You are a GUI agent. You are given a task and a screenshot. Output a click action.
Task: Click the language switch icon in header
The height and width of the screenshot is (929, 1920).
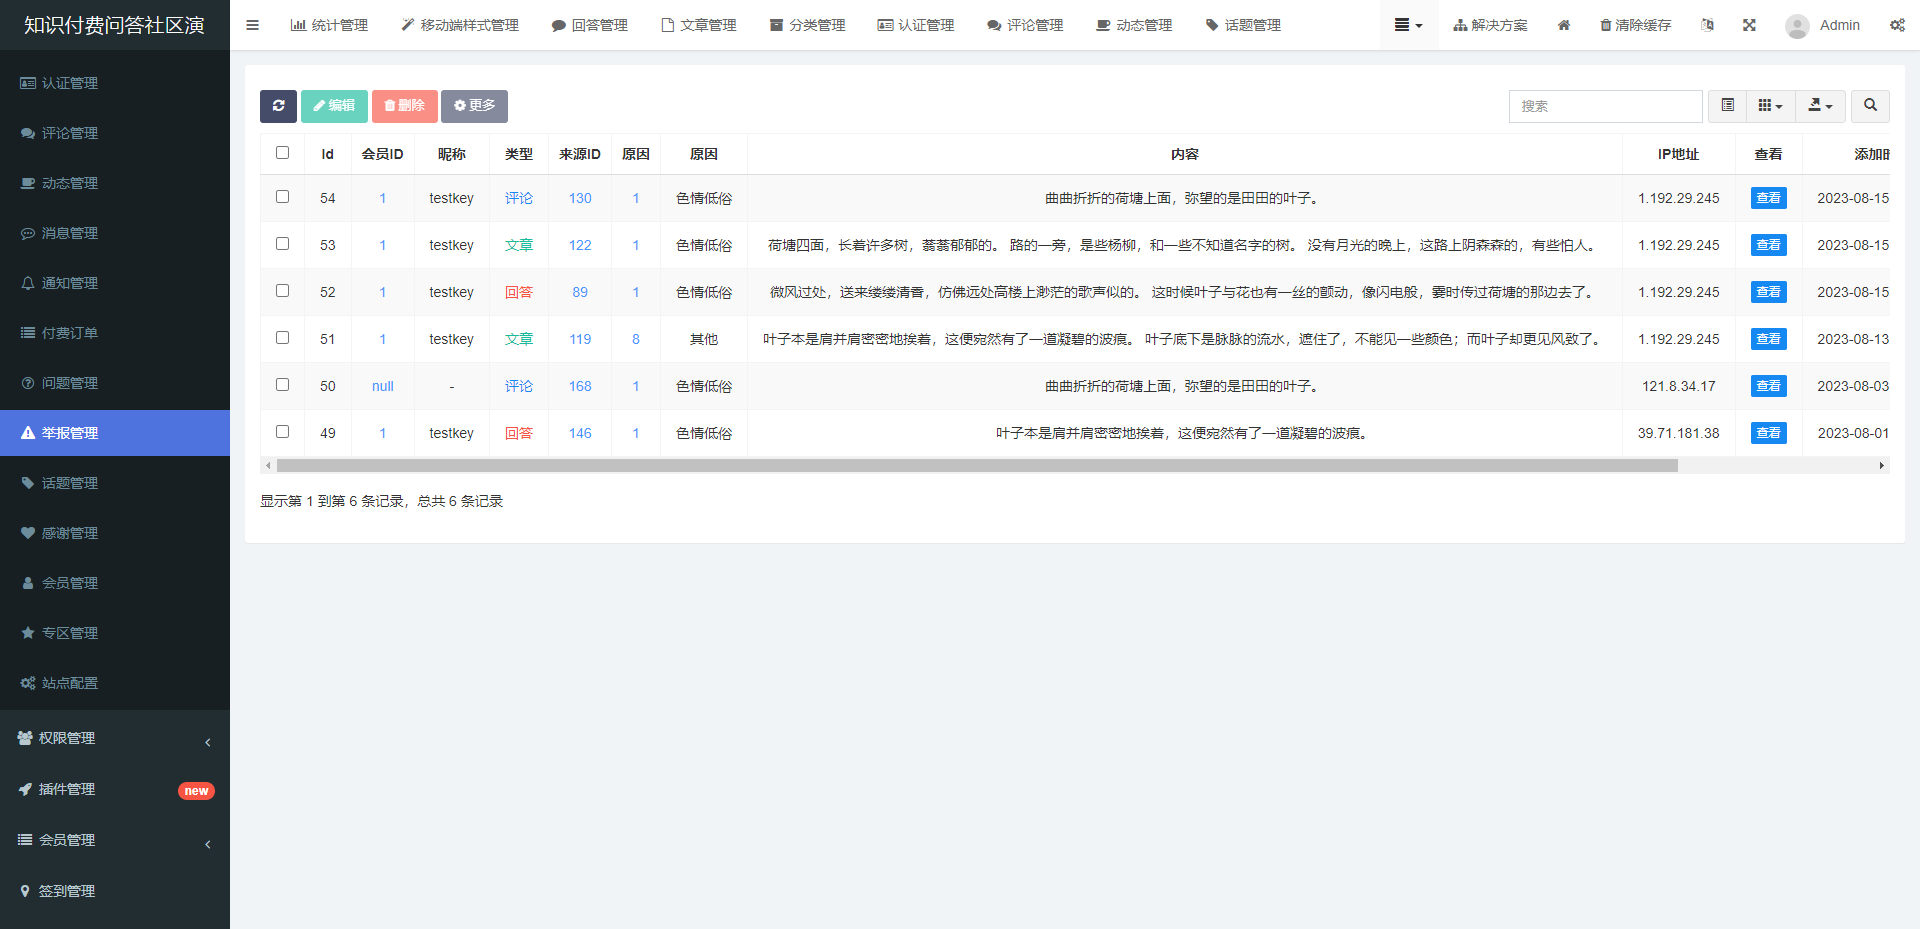(x=1707, y=25)
